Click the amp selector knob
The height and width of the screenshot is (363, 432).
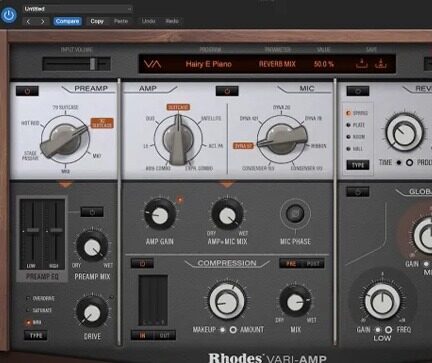(x=178, y=140)
